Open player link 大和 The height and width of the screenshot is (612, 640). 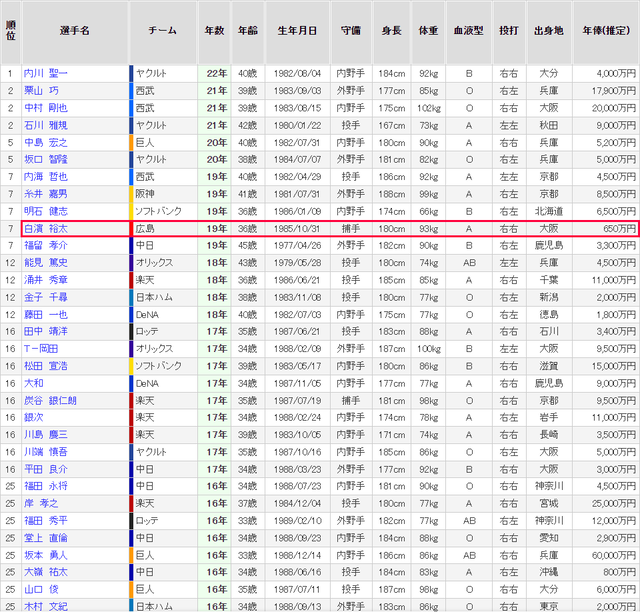(x=34, y=383)
